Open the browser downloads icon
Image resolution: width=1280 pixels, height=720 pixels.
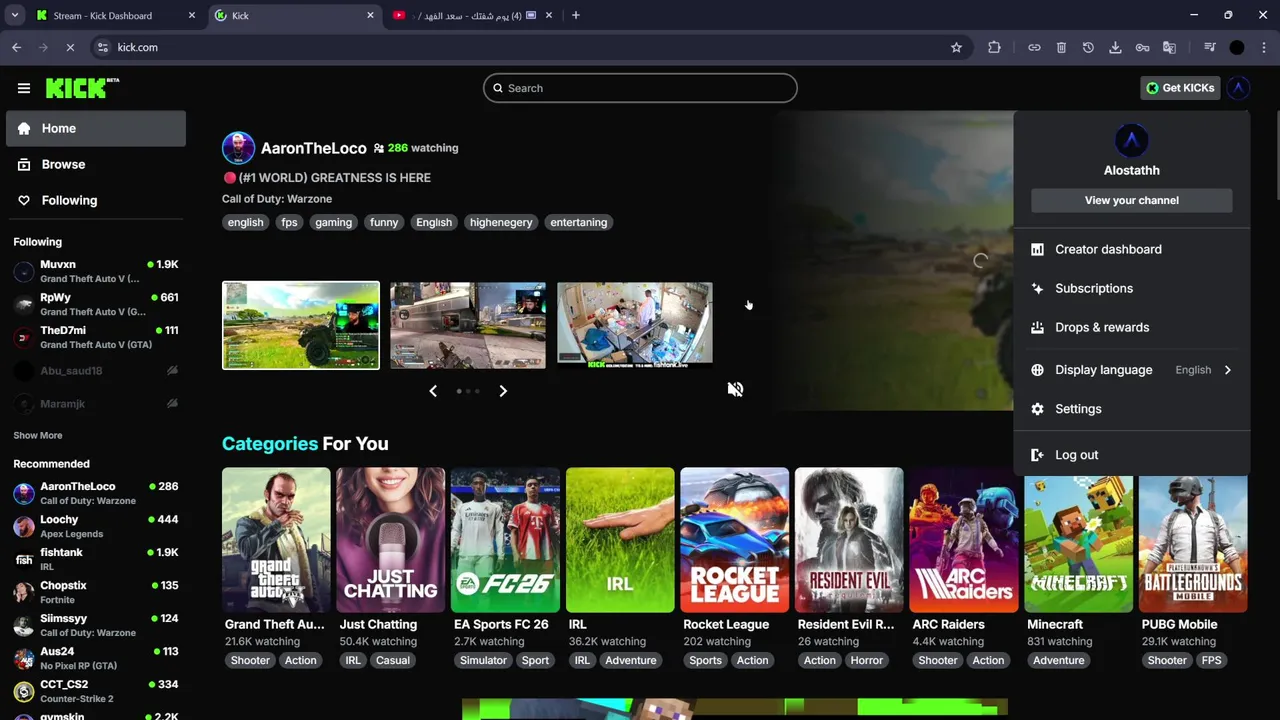click(x=1115, y=47)
